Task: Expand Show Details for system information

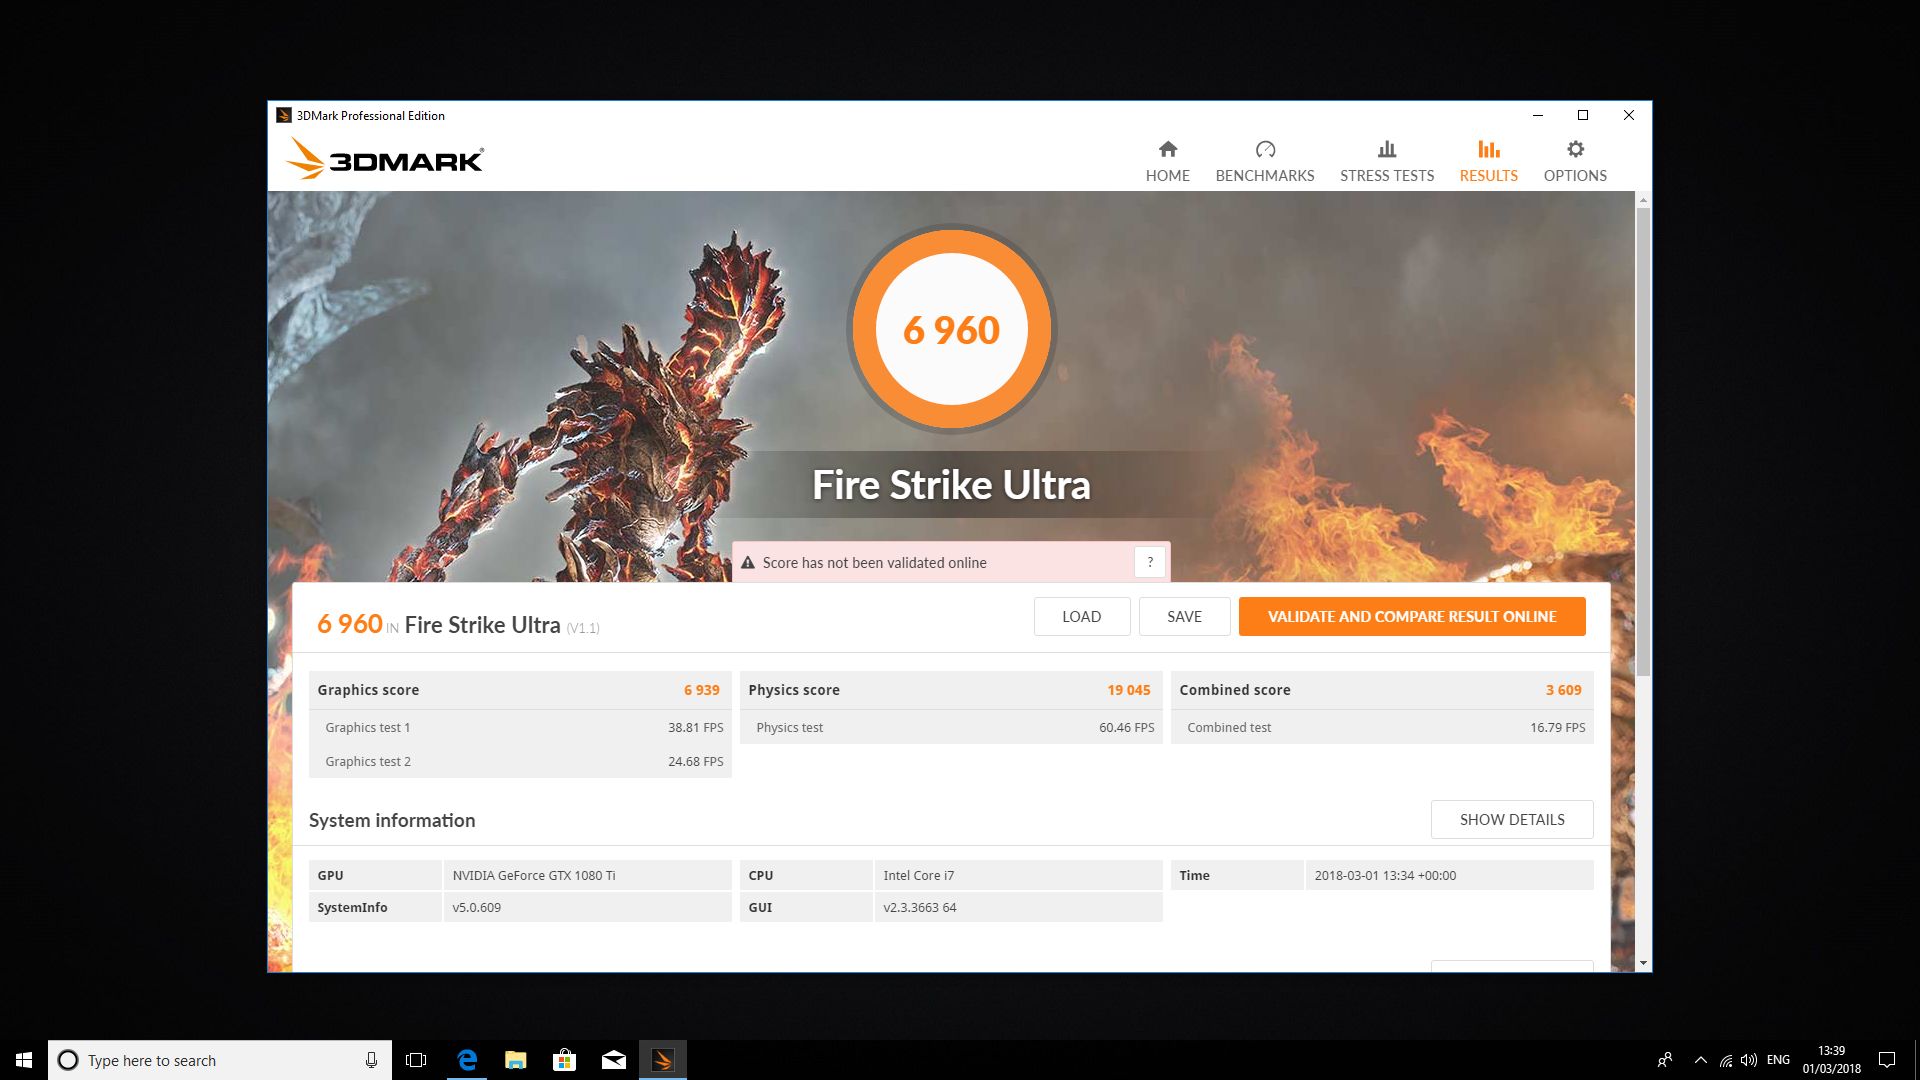Action: (1511, 819)
